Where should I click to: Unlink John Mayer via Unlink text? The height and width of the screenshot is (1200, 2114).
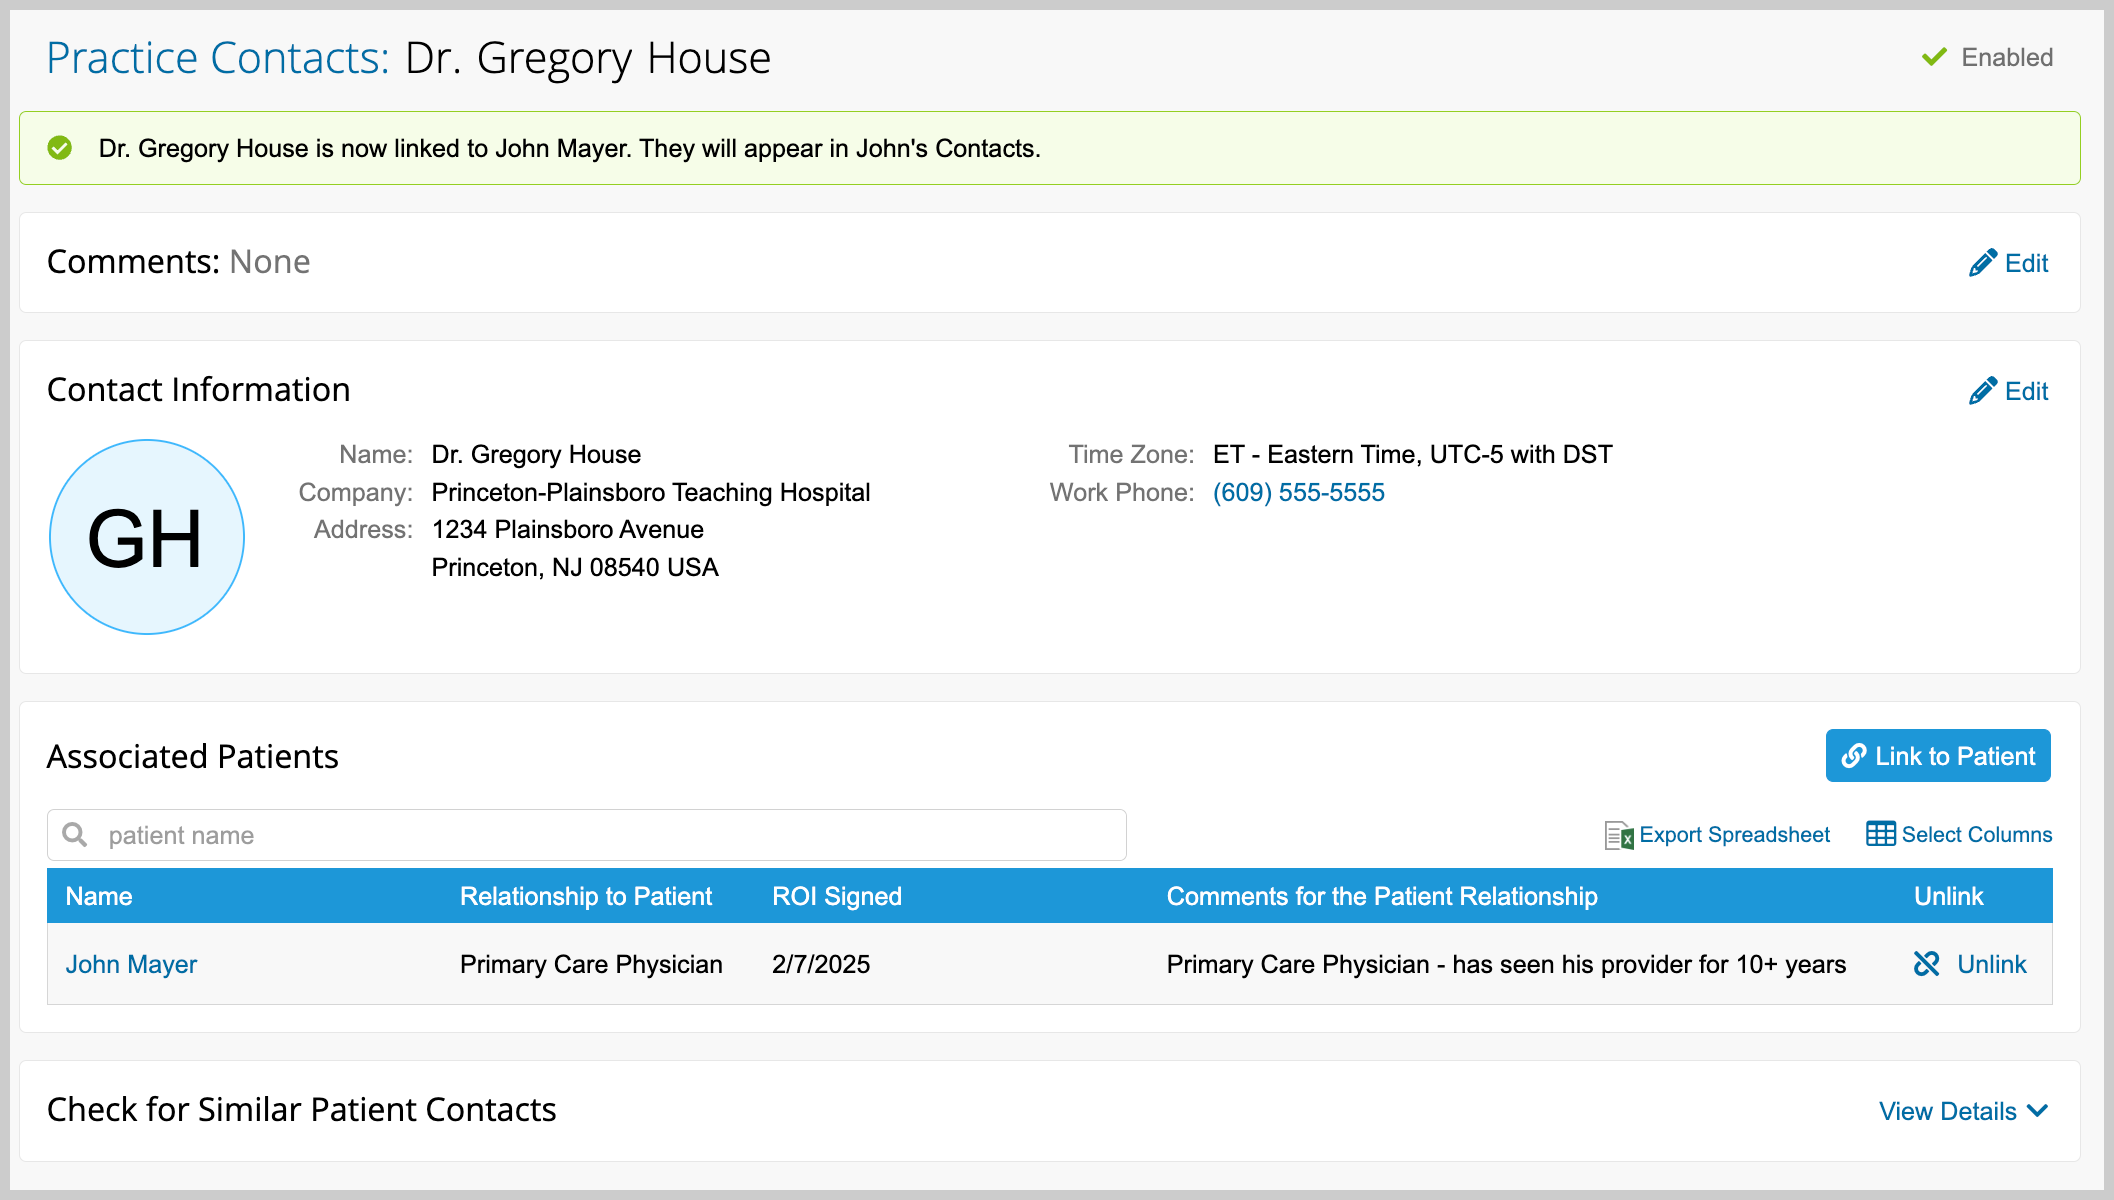[1992, 964]
